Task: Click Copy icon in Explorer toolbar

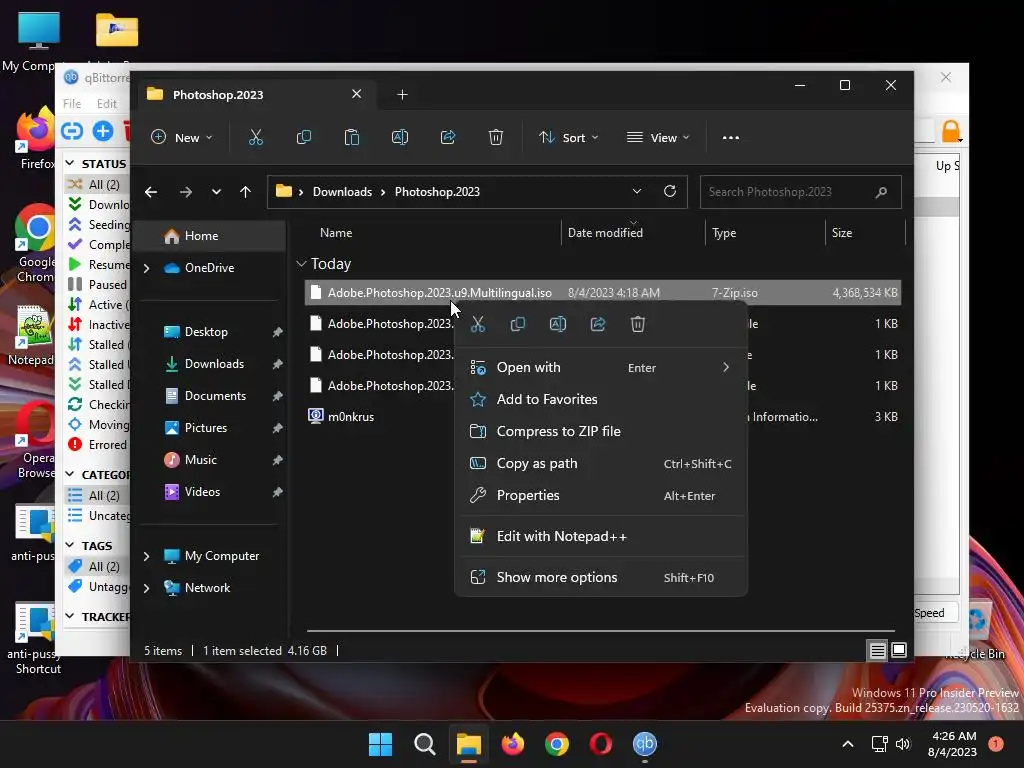Action: pos(304,137)
